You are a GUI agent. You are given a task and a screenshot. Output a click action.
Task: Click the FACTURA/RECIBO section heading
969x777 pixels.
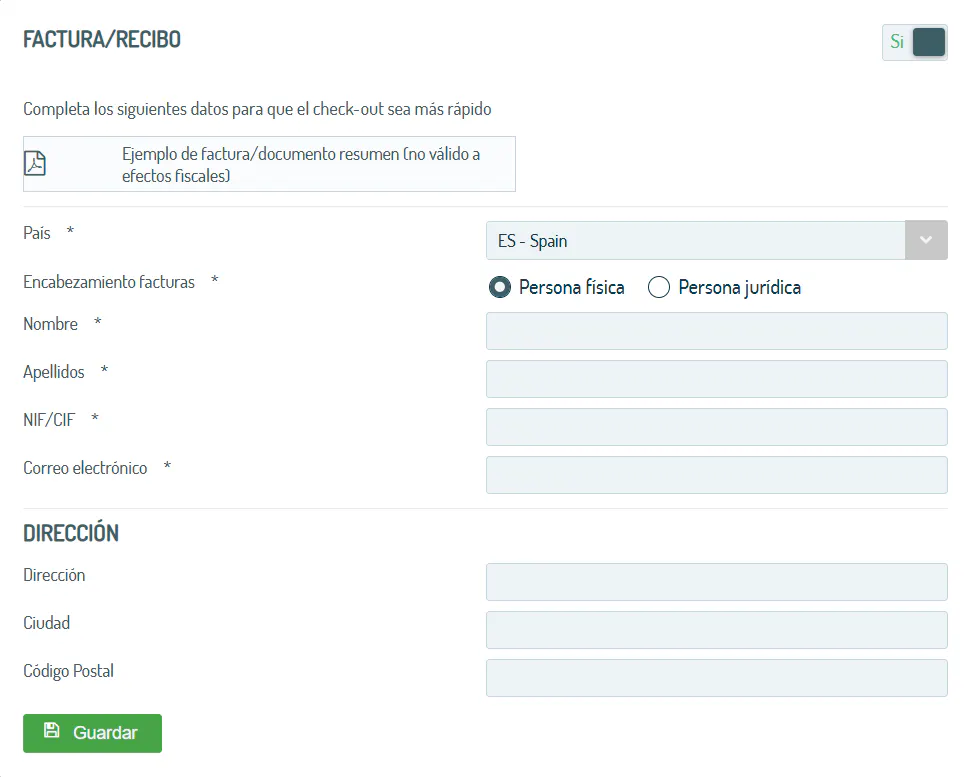tap(102, 40)
